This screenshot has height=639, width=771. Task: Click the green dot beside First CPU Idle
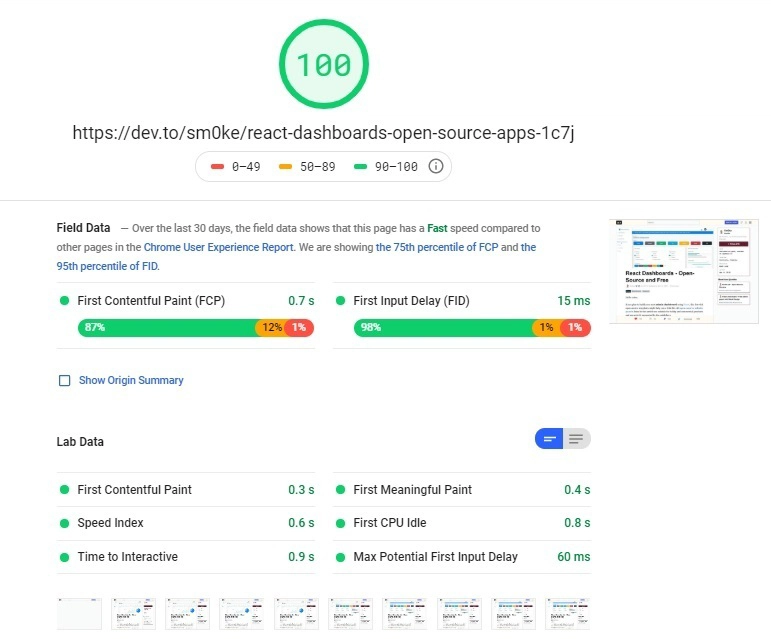click(340, 523)
